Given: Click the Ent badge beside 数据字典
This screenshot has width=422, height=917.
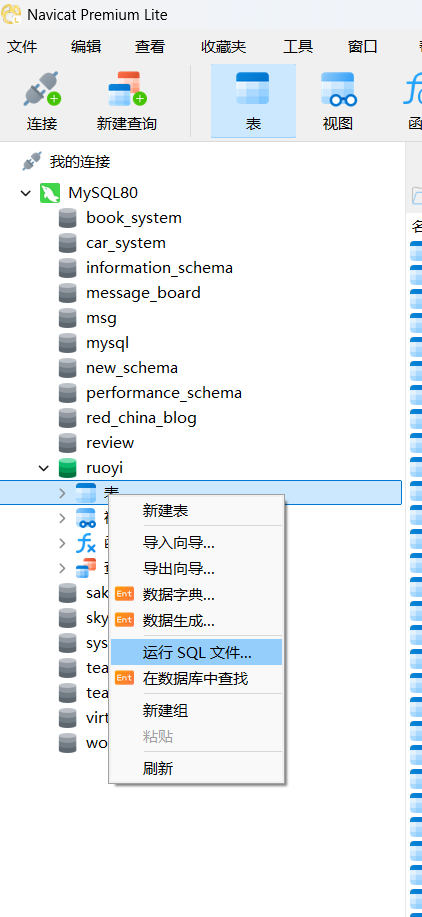Looking at the screenshot, I should coord(124,595).
